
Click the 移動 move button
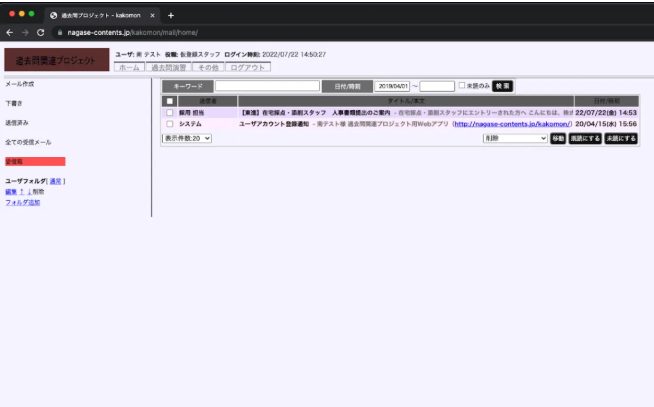pyautogui.click(x=558, y=138)
